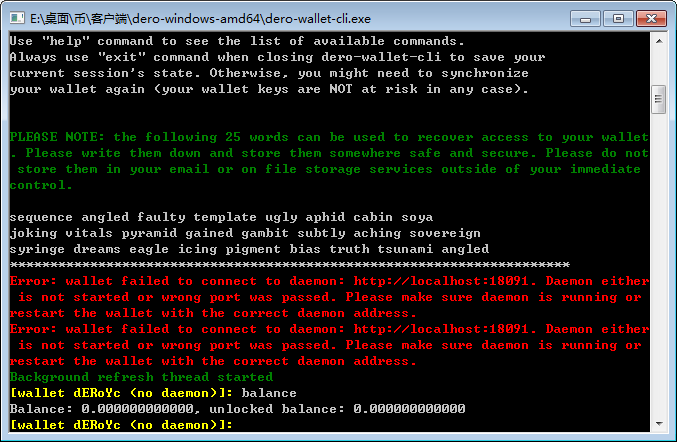Image resolution: width=677 pixels, height=442 pixels.
Task: Click the seed word "tsunami"
Action: 405,249
